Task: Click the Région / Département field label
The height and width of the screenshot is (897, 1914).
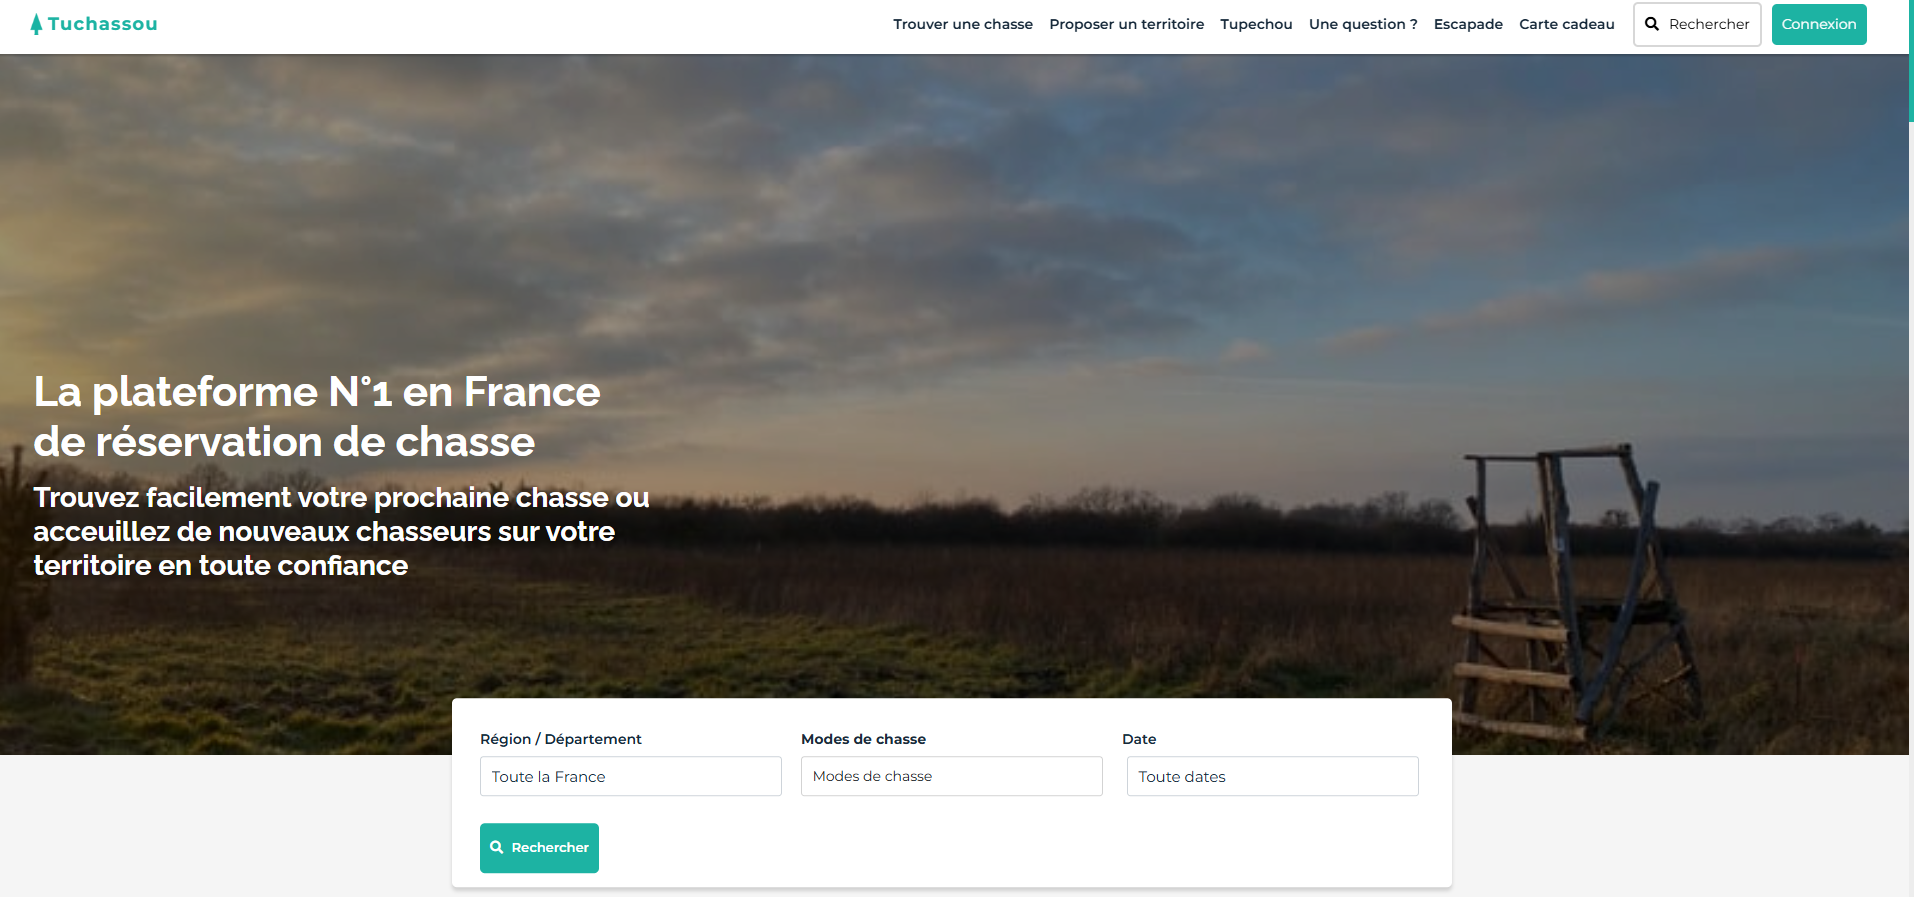Action: pyautogui.click(x=560, y=739)
